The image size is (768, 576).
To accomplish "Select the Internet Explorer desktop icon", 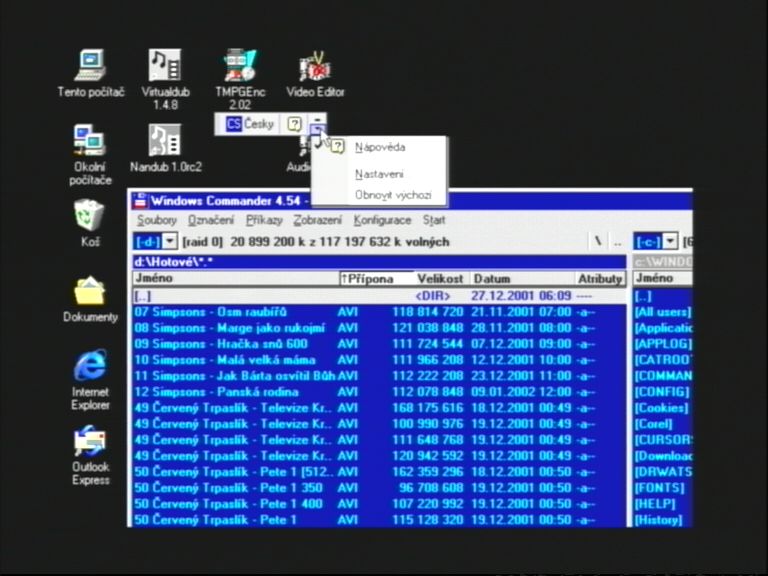I will [x=90, y=380].
